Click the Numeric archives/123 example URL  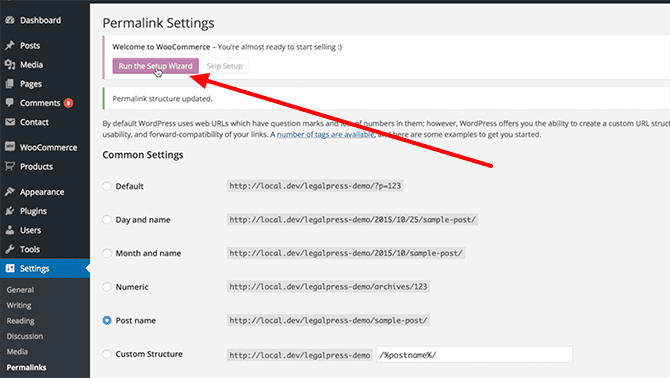pyautogui.click(x=328, y=287)
